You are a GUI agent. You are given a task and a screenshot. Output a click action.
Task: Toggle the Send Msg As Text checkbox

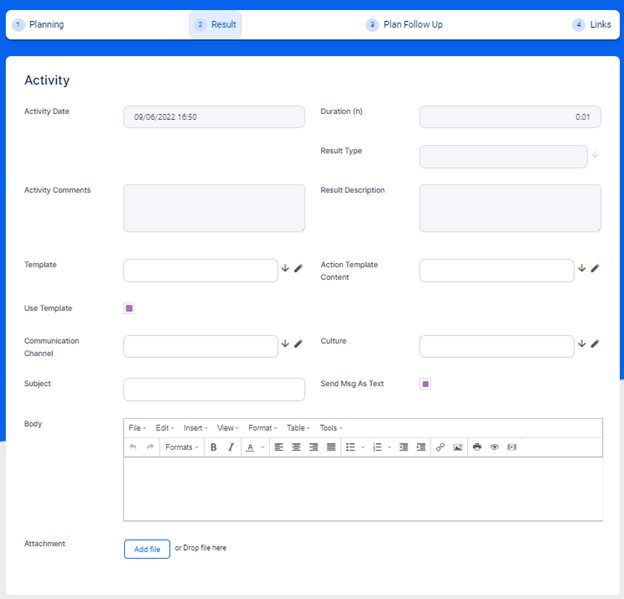tap(425, 384)
